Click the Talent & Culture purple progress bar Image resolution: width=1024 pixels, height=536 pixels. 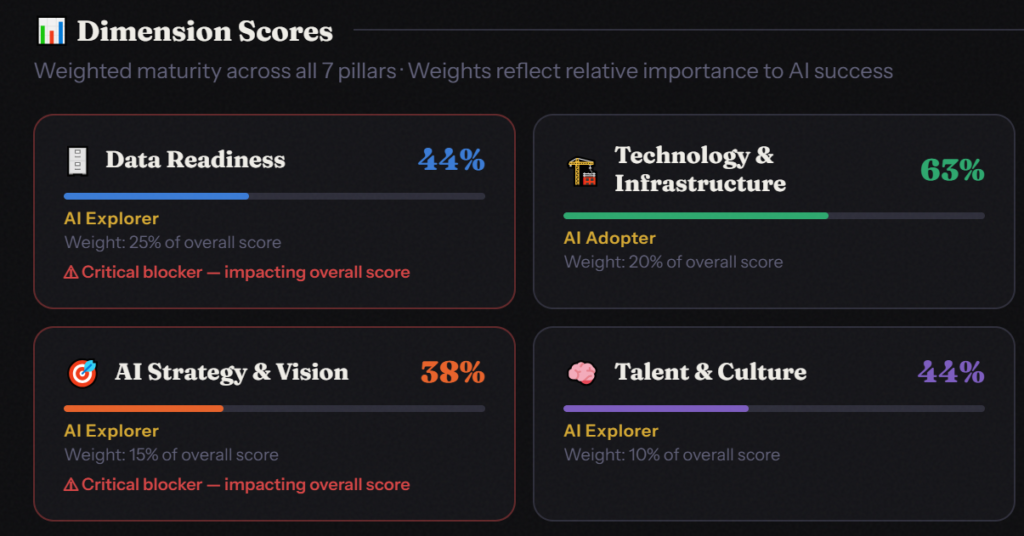655,408
